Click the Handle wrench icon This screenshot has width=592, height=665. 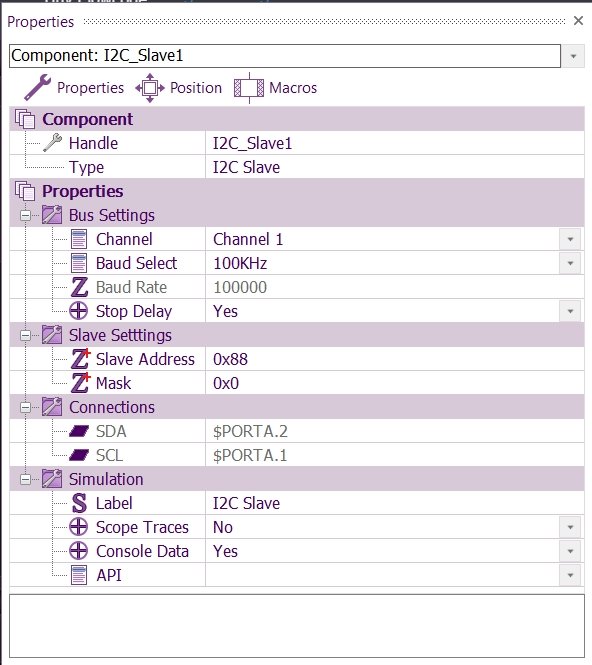point(53,143)
